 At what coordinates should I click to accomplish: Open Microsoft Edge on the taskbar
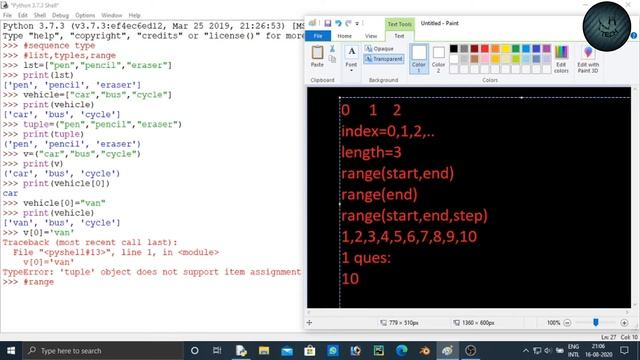tap(402, 351)
